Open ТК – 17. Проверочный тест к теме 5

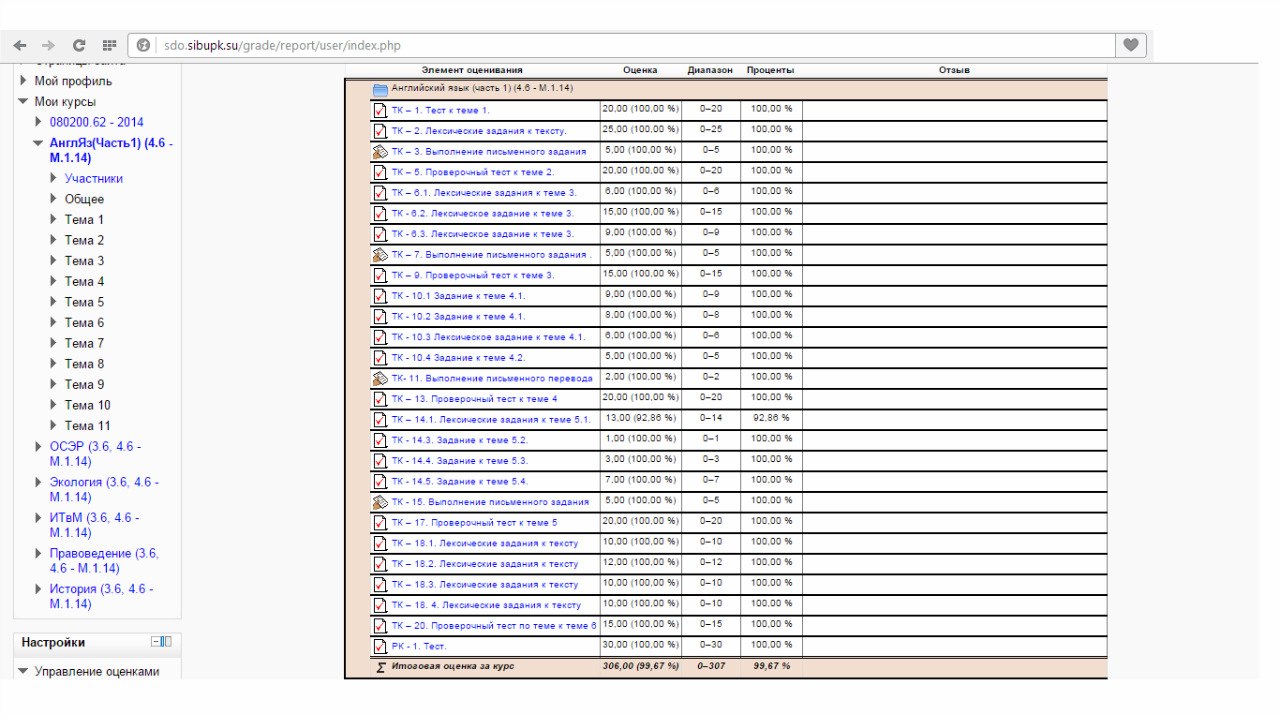pos(474,522)
